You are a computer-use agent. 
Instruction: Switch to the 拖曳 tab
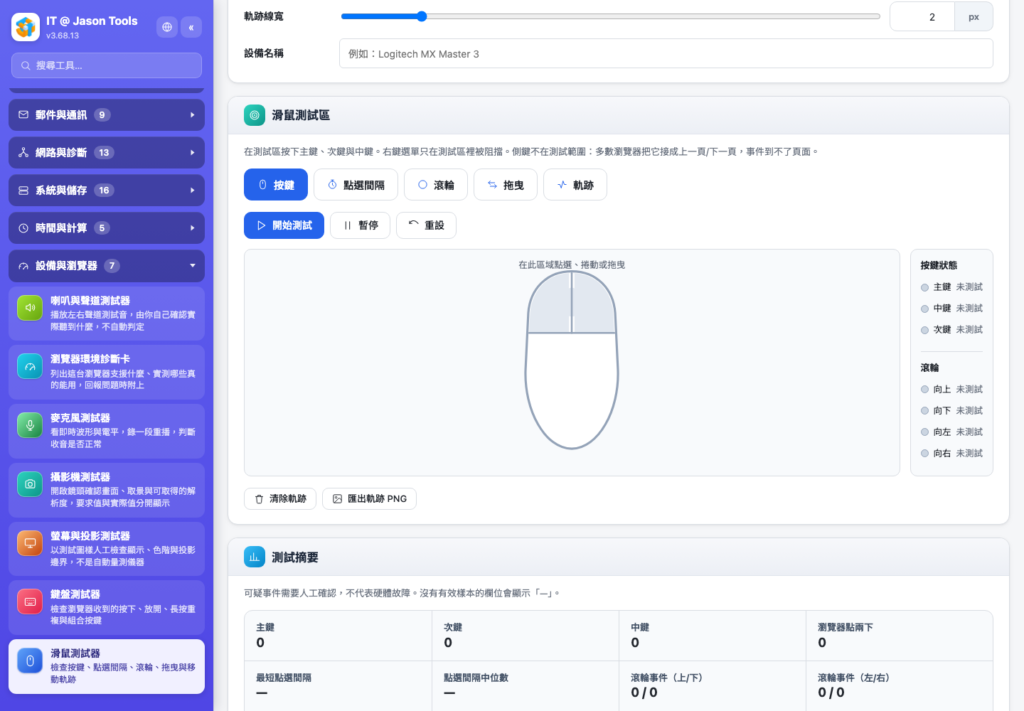click(x=505, y=185)
